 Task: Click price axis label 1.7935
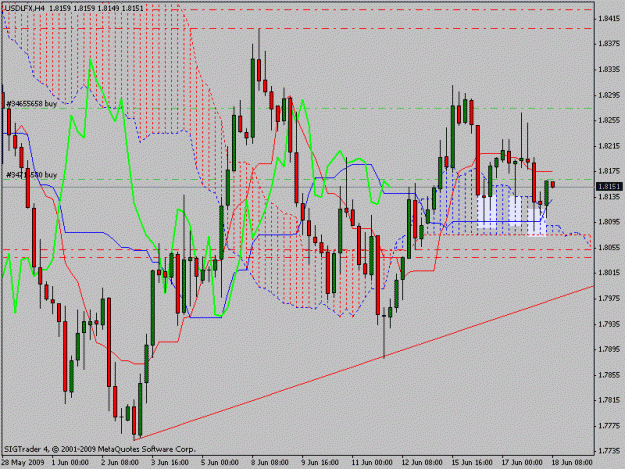(609, 324)
